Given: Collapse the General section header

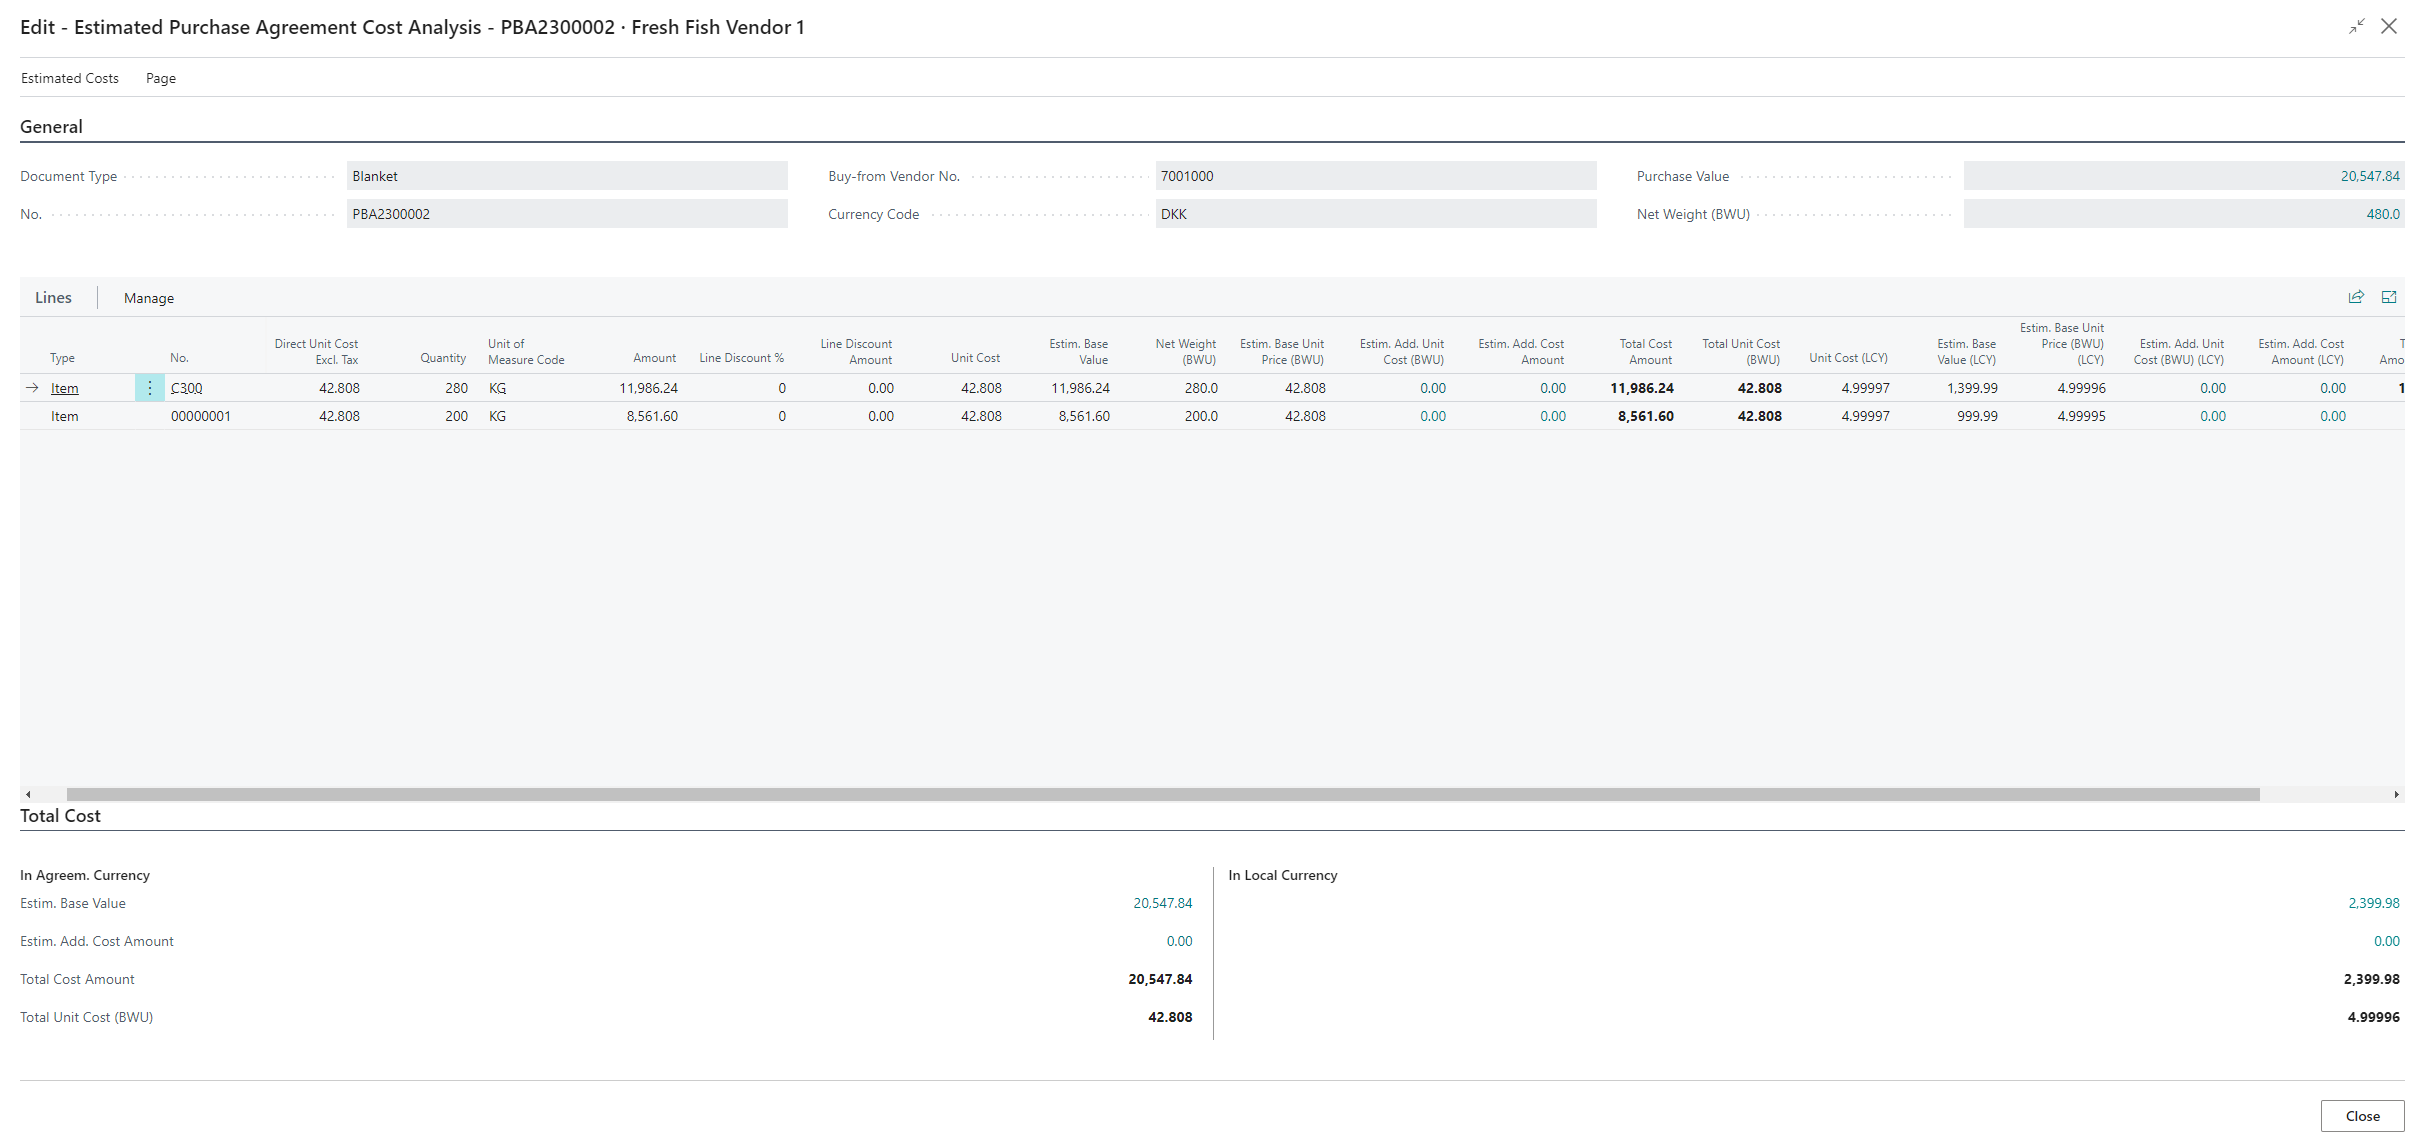Looking at the screenshot, I should (x=52, y=127).
